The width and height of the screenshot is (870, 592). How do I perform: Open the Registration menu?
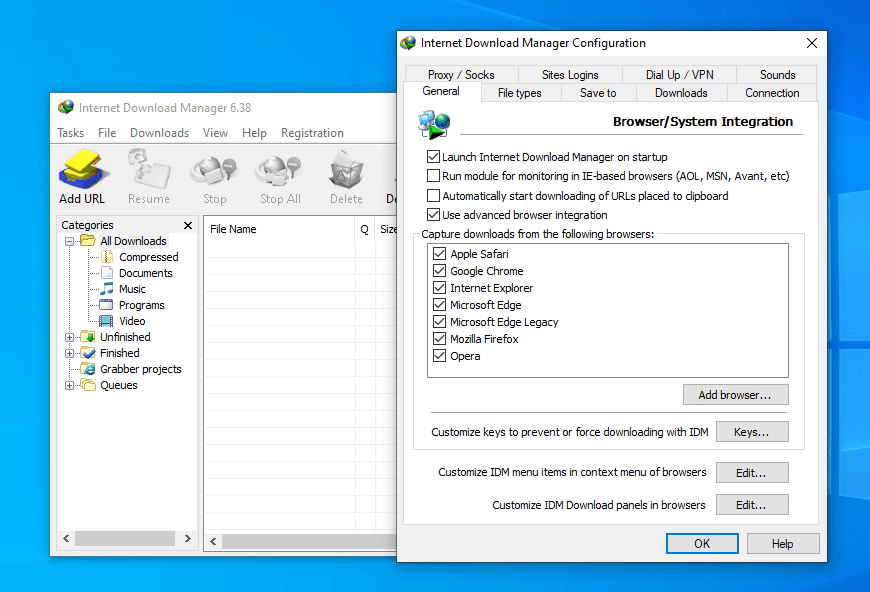[x=312, y=133]
